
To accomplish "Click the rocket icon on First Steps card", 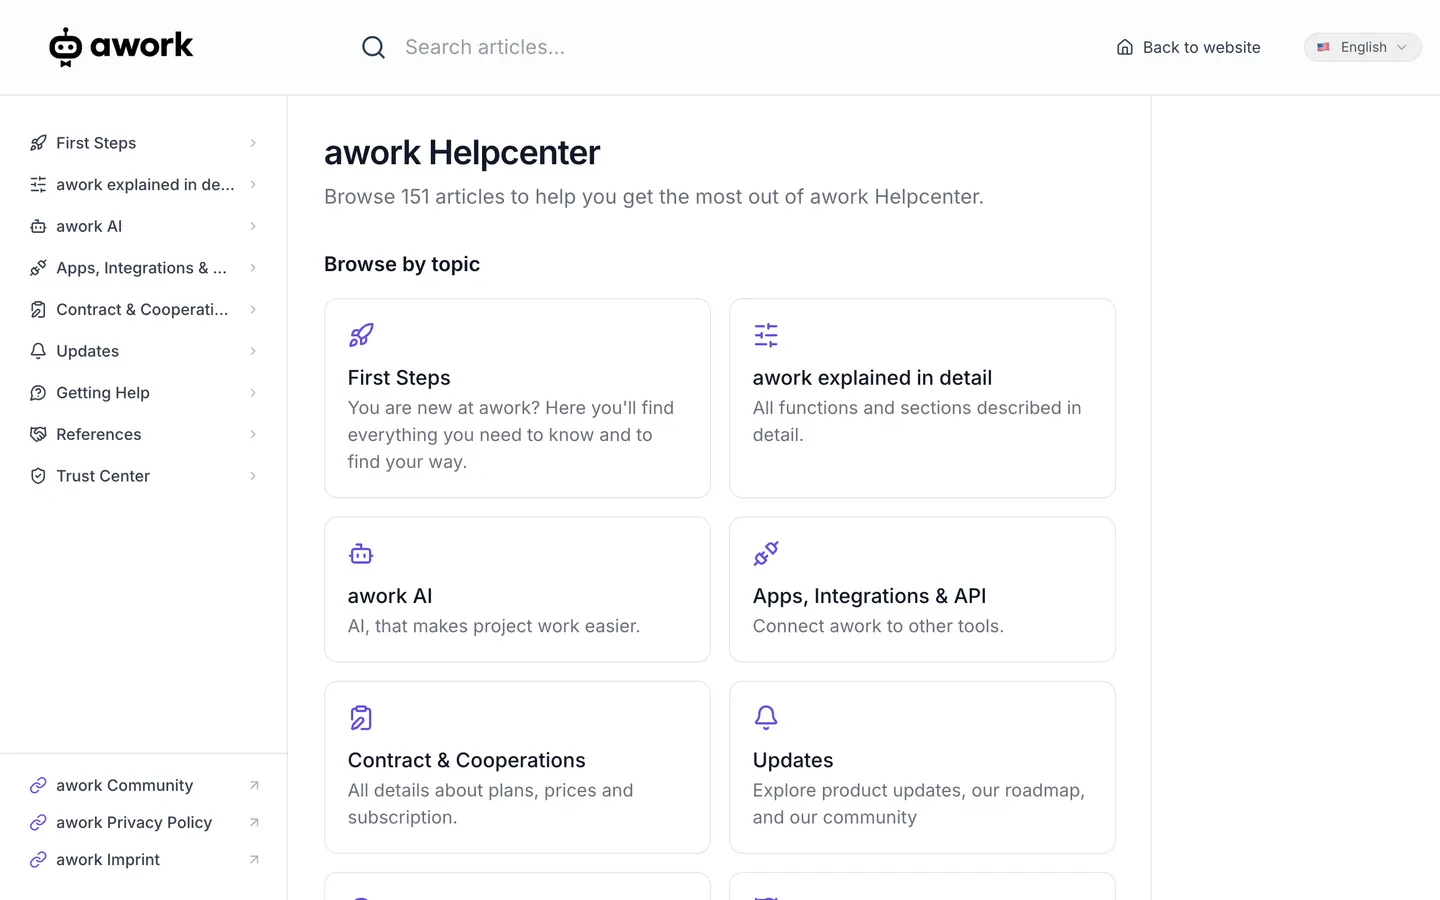I will point(361,335).
